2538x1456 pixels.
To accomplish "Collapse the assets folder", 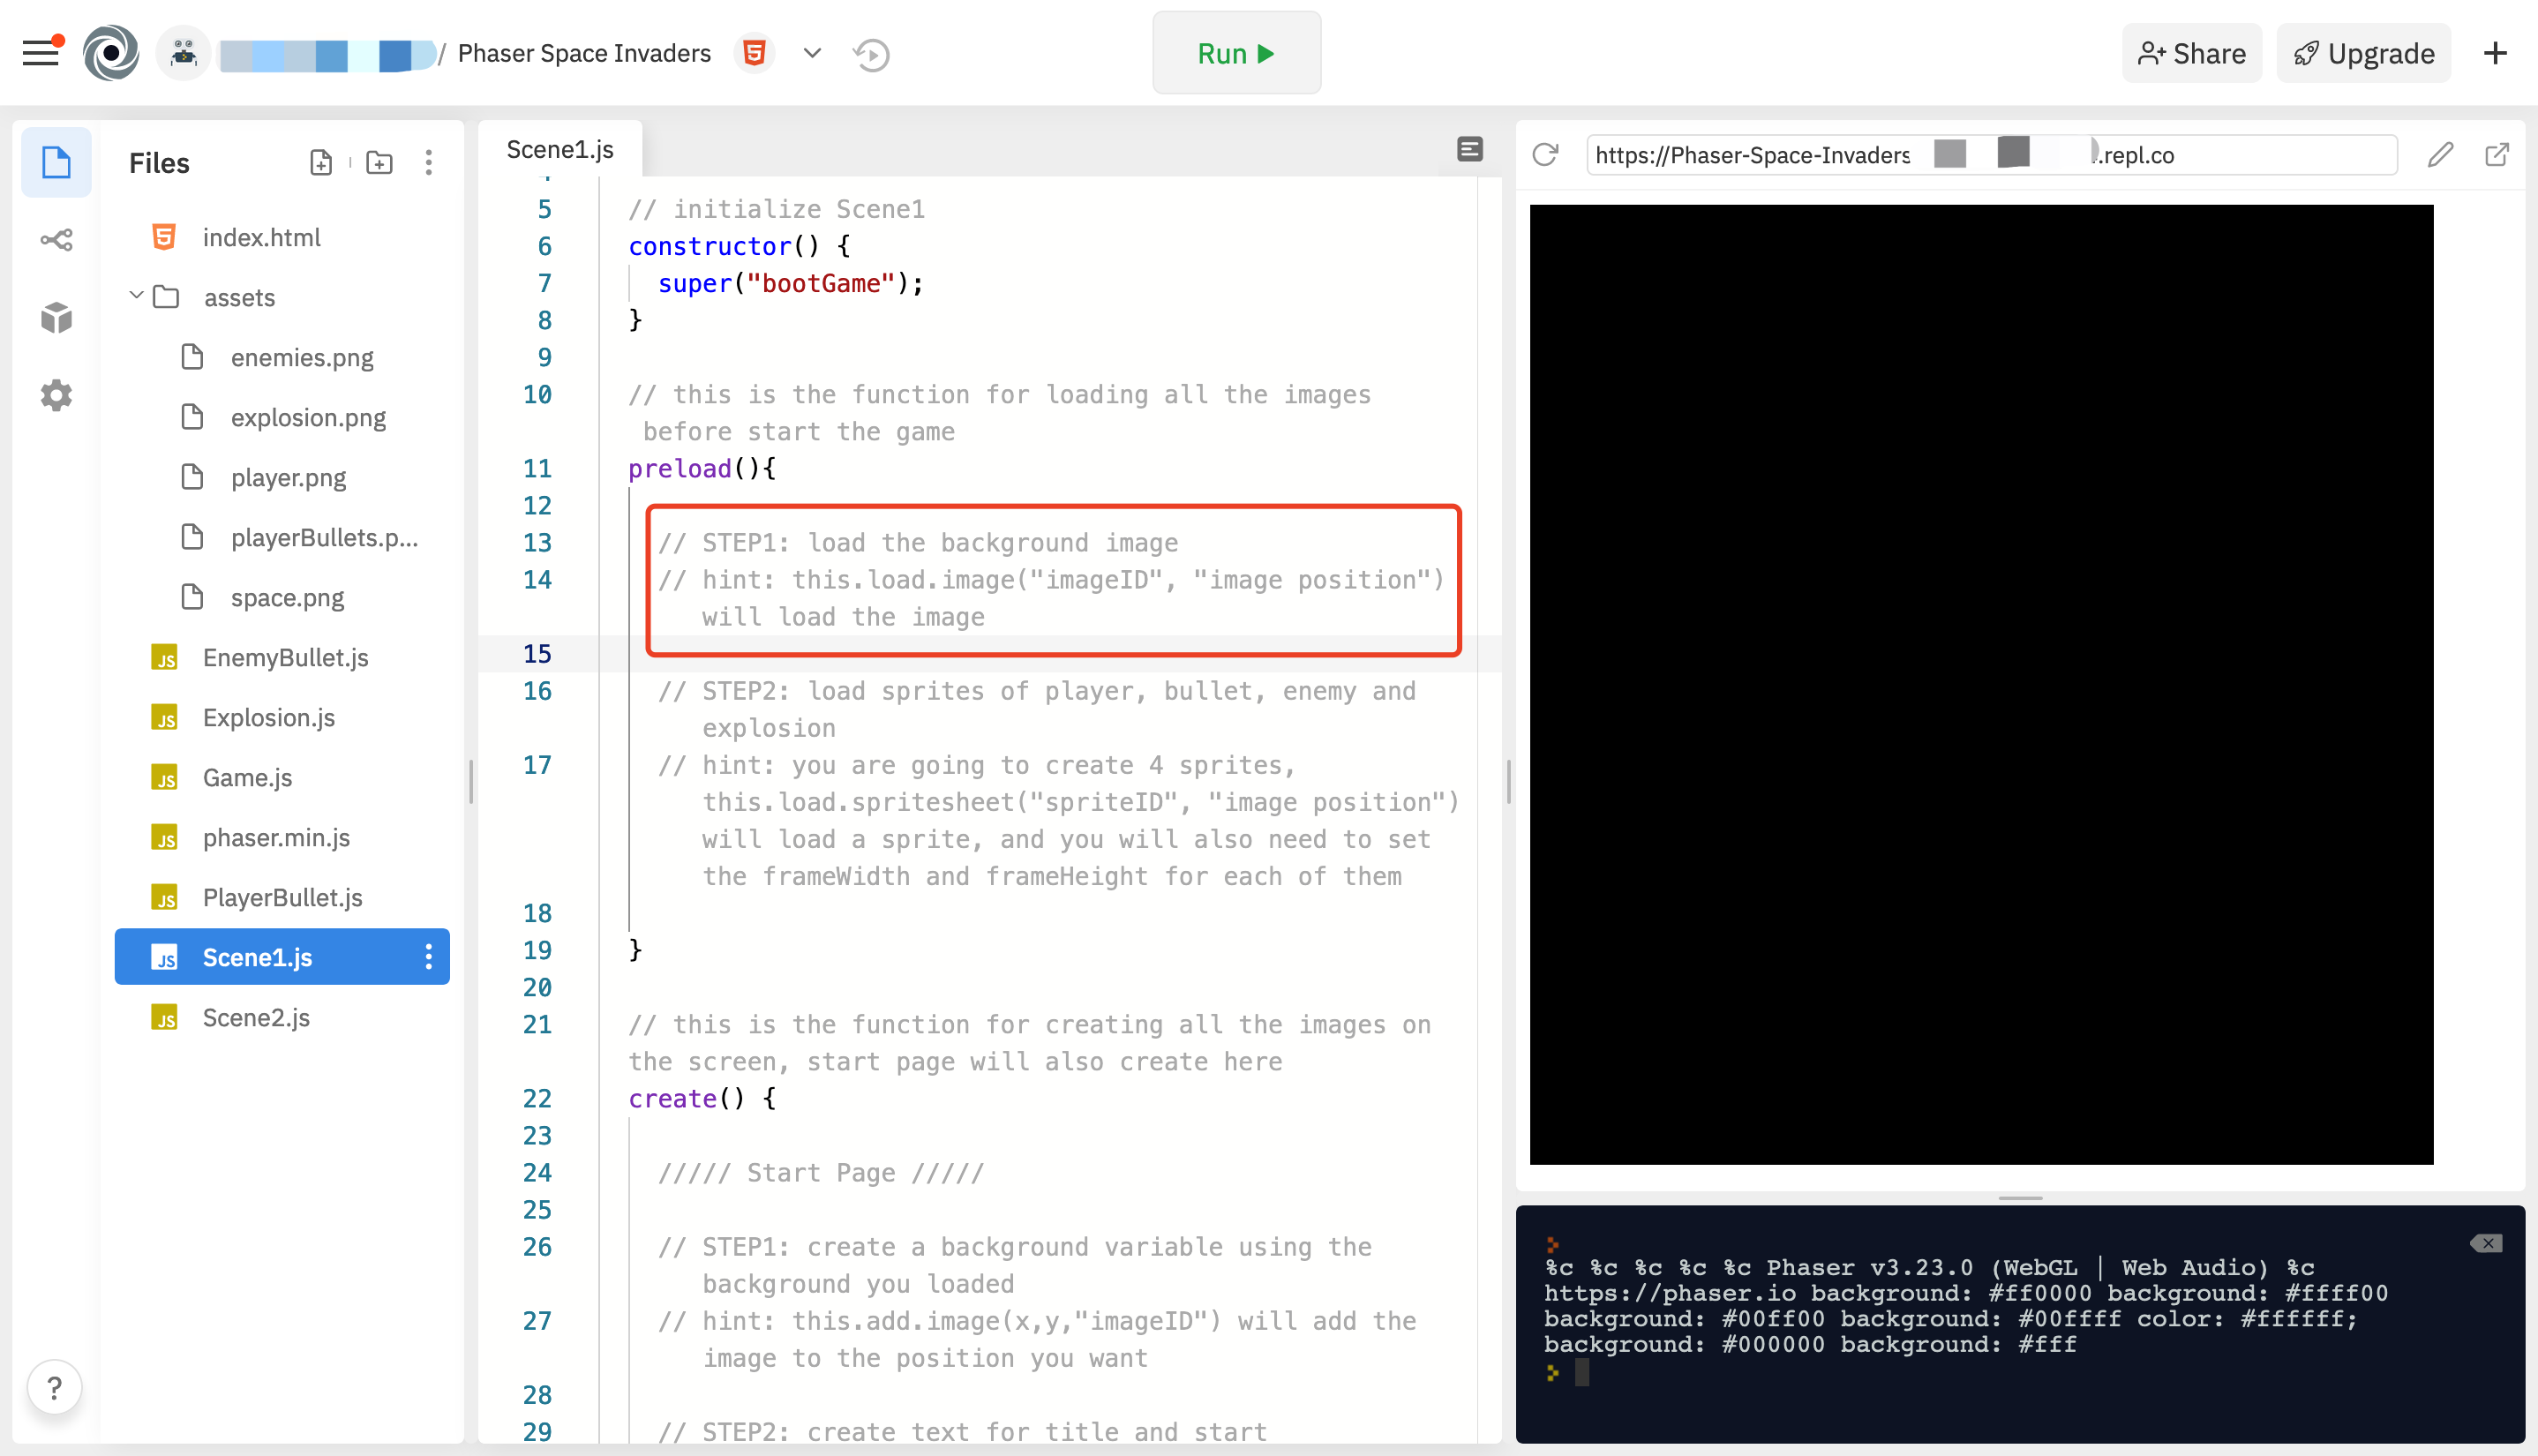I will click(136, 296).
